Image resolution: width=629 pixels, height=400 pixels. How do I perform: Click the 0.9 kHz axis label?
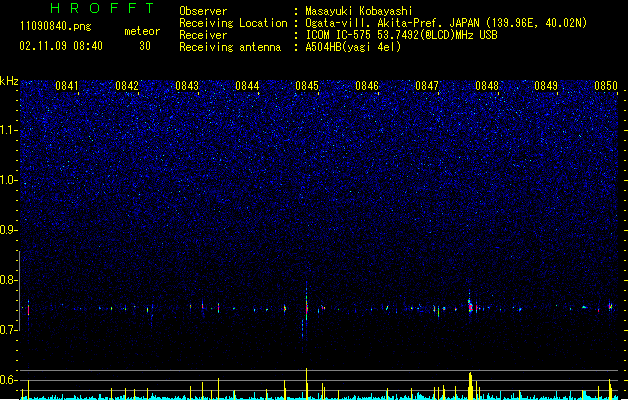click(9, 230)
